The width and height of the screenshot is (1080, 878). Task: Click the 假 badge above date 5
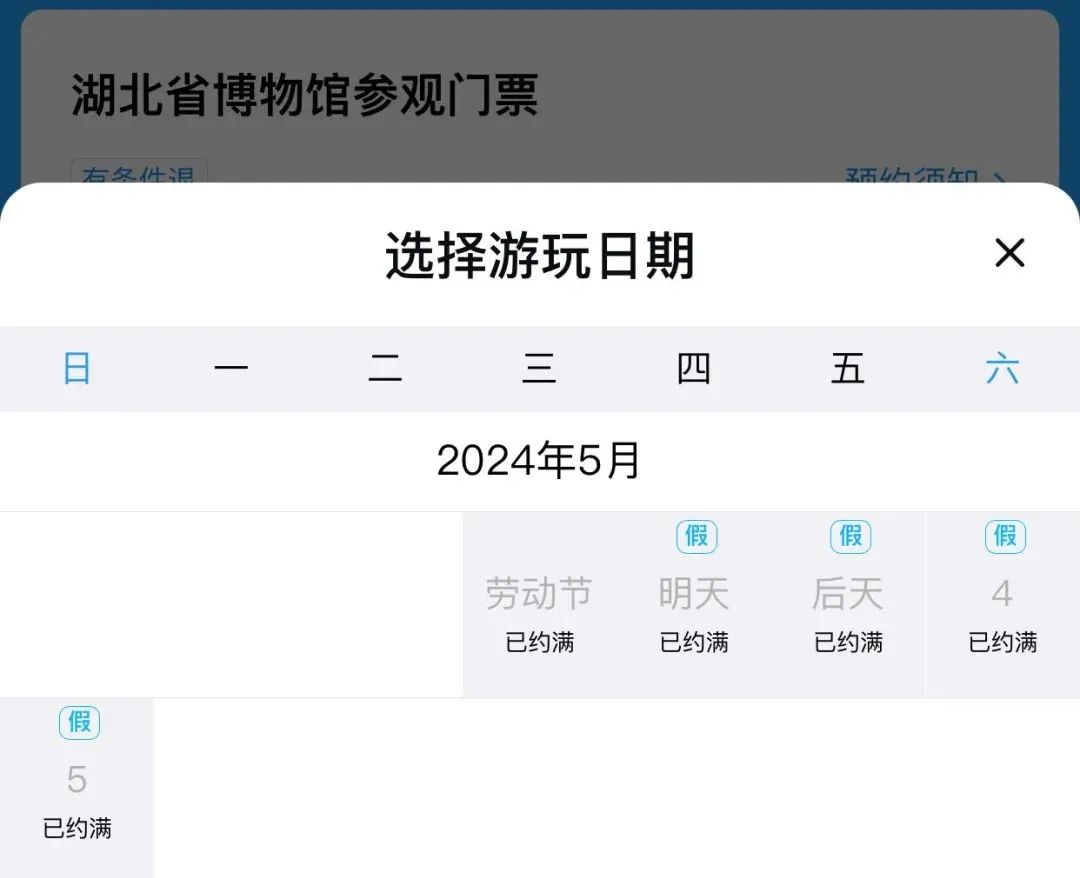point(79,722)
